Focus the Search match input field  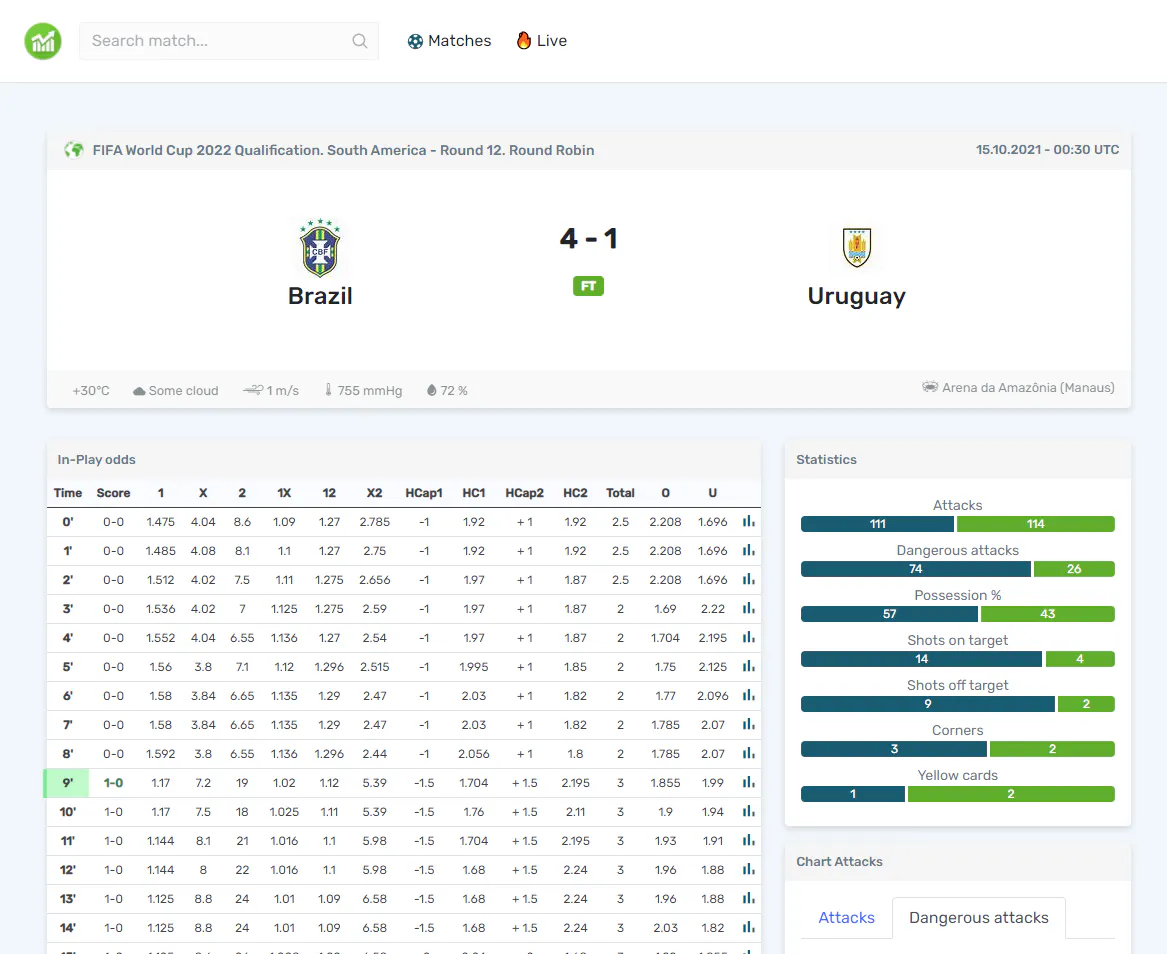click(229, 41)
